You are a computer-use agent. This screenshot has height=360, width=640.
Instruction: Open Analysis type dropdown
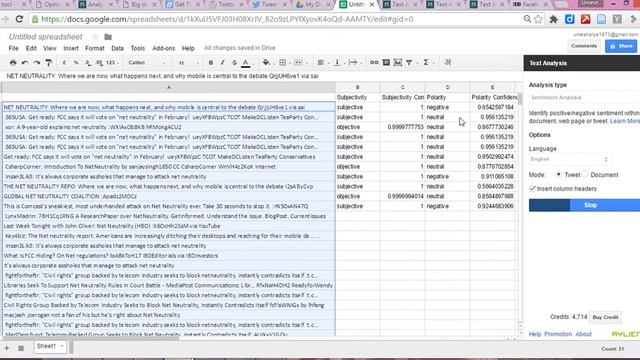(x=584, y=98)
